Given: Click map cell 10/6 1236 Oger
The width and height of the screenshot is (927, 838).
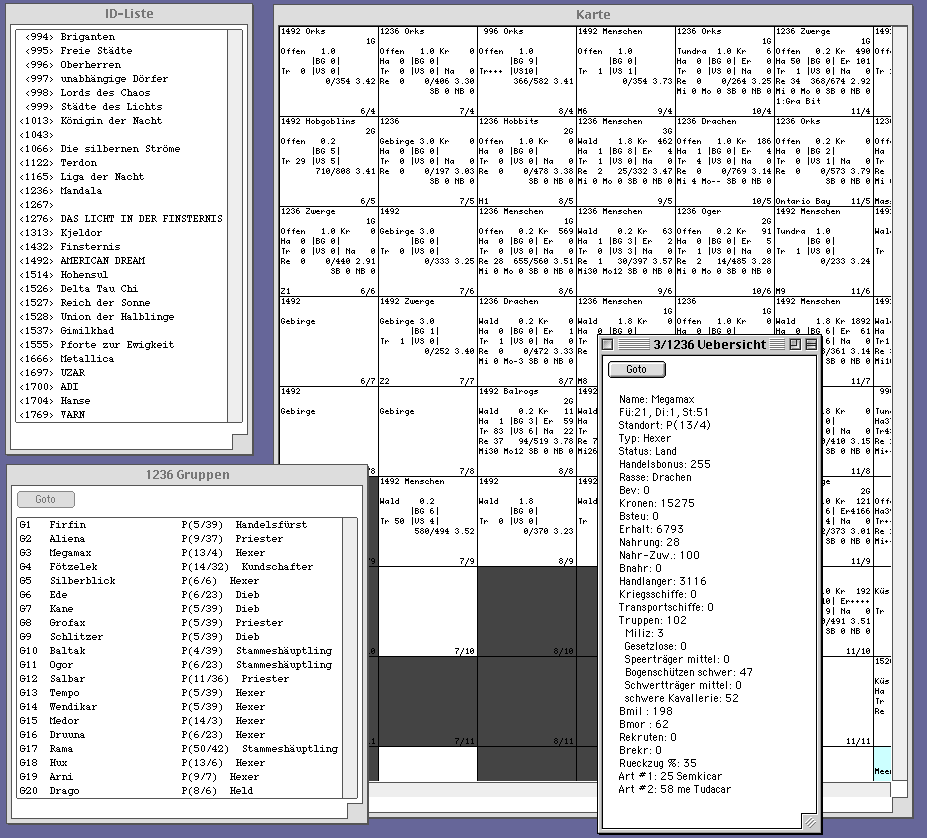Looking at the screenshot, I should click(724, 251).
